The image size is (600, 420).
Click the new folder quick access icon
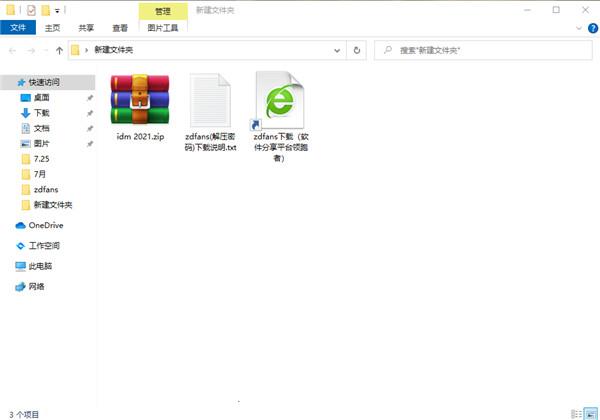click(x=46, y=10)
